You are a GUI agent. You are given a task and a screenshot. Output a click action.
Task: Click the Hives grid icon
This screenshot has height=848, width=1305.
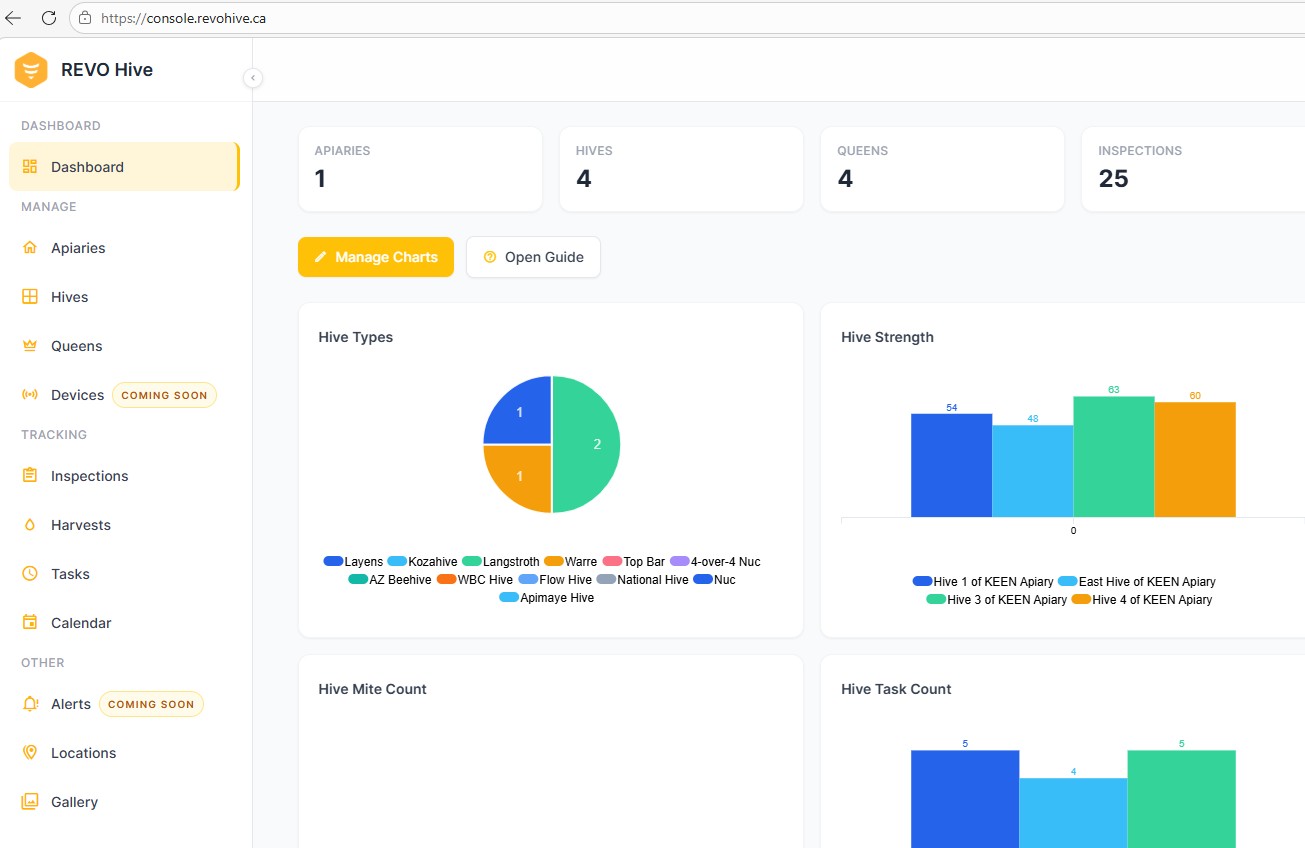(x=30, y=297)
